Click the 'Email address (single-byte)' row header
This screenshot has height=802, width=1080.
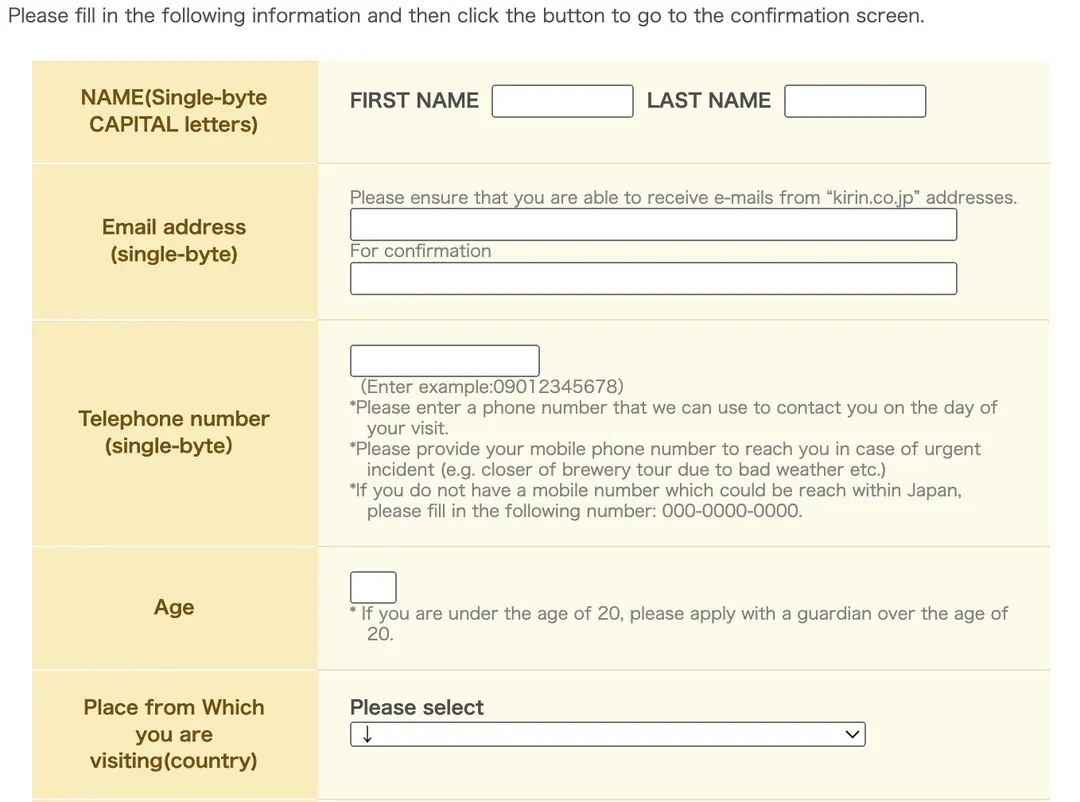(174, 240)
